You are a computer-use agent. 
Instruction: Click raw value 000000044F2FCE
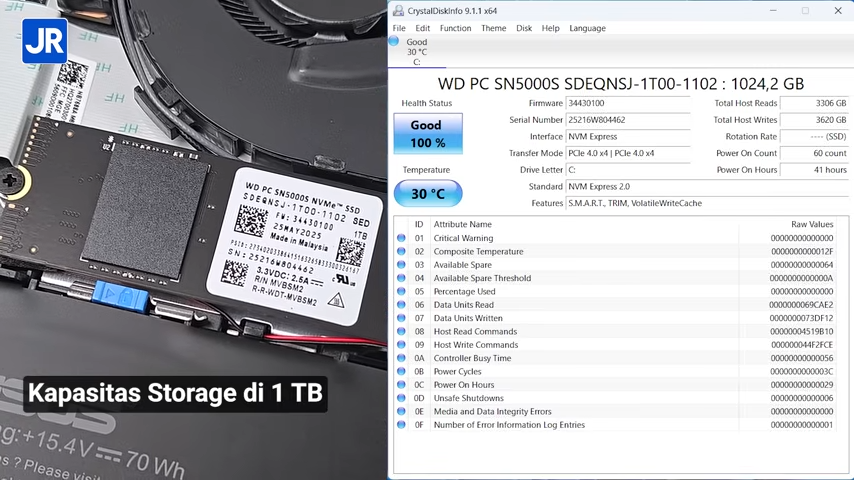pos(802,345)
